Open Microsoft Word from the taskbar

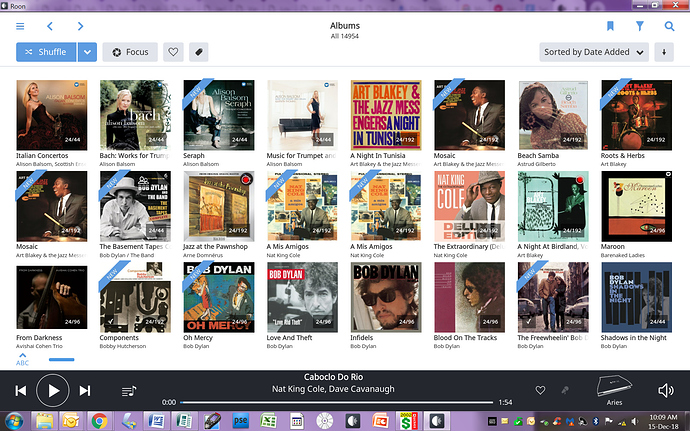[x=156, y=421]
